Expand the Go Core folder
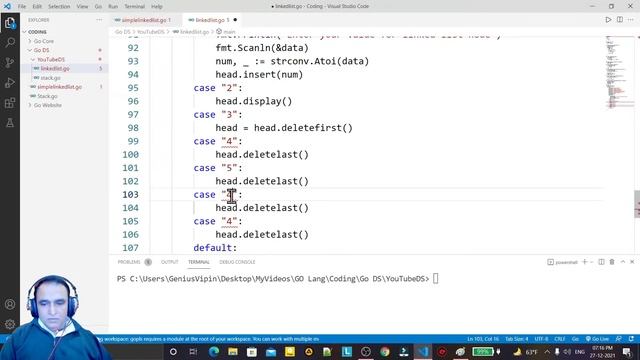640x360 pixels. coord(44,41)
